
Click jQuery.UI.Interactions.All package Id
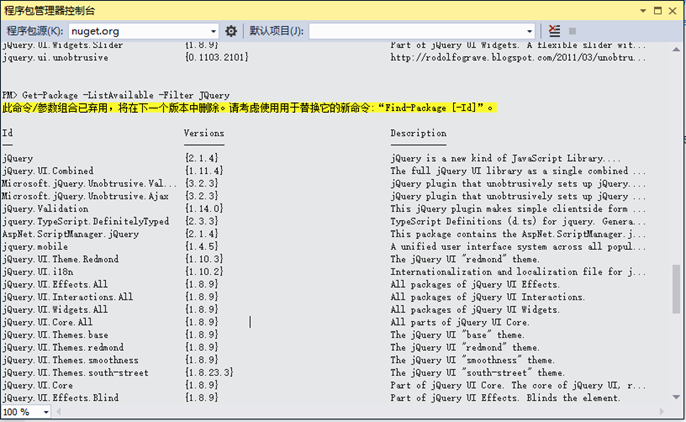click(68, 297)
